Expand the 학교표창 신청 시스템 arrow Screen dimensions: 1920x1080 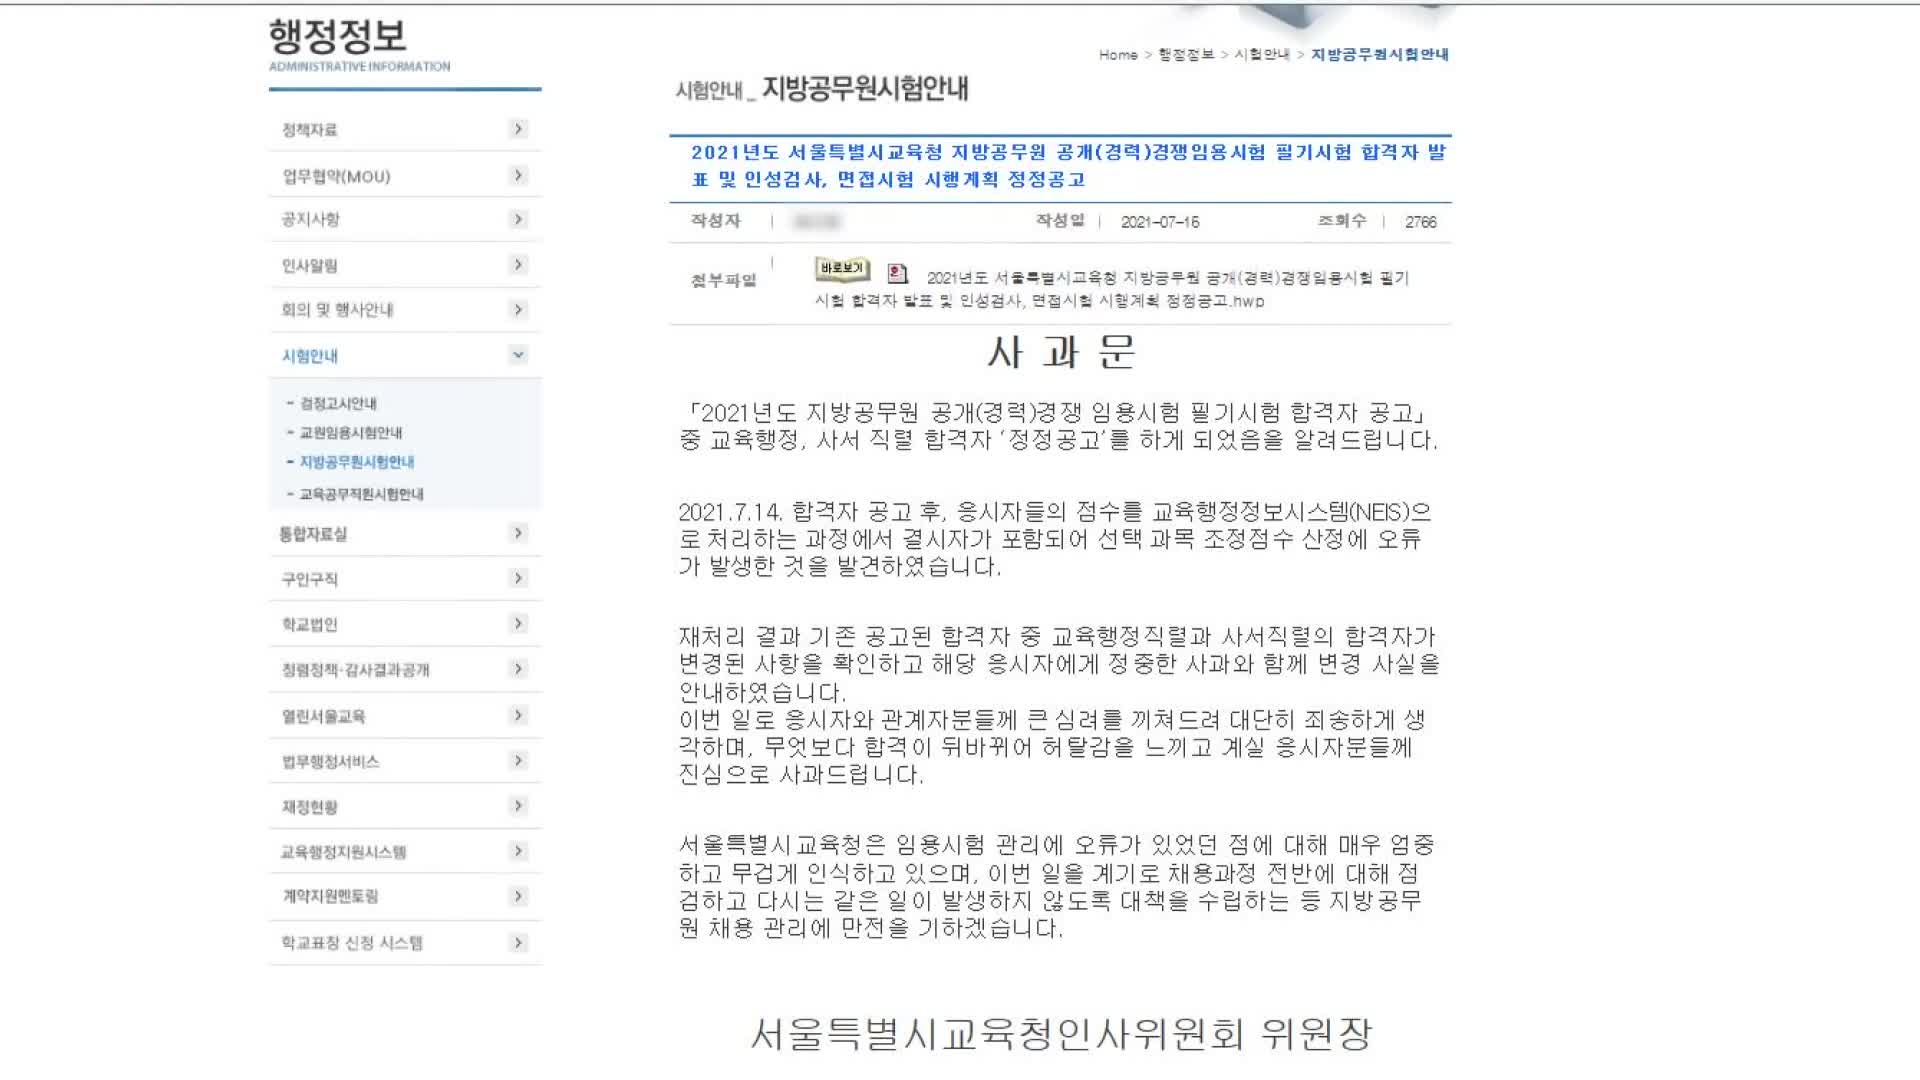click(x=518, y=942)
